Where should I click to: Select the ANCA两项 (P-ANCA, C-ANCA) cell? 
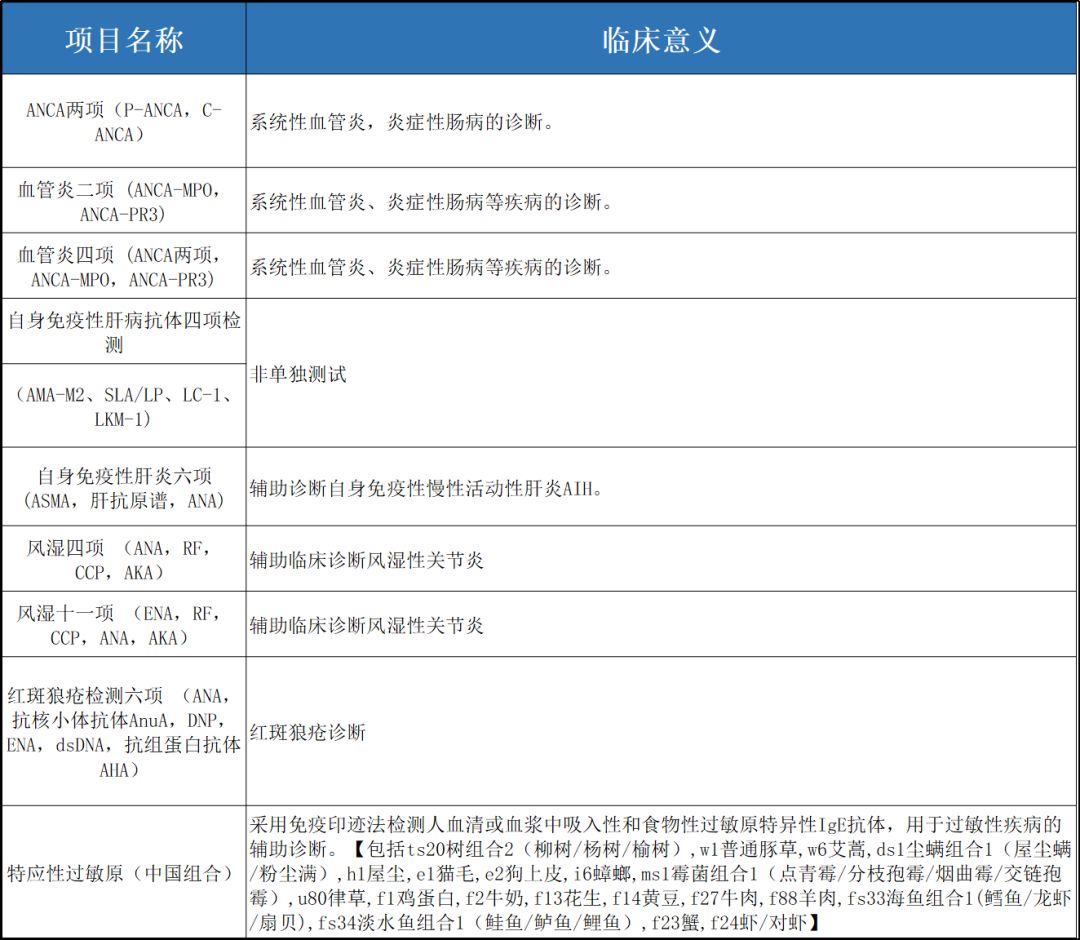click(124, 122)
